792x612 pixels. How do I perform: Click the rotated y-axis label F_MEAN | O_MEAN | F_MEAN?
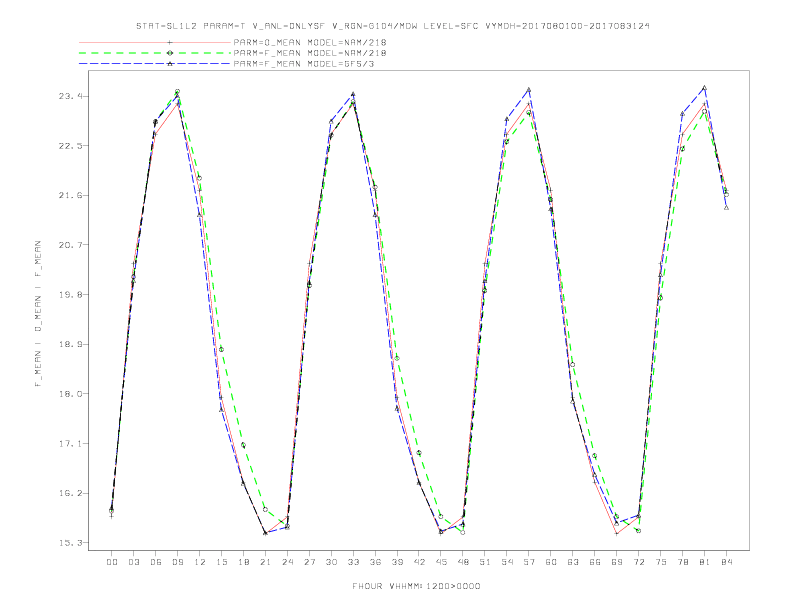pyautogui.click(x=38, y=314)
